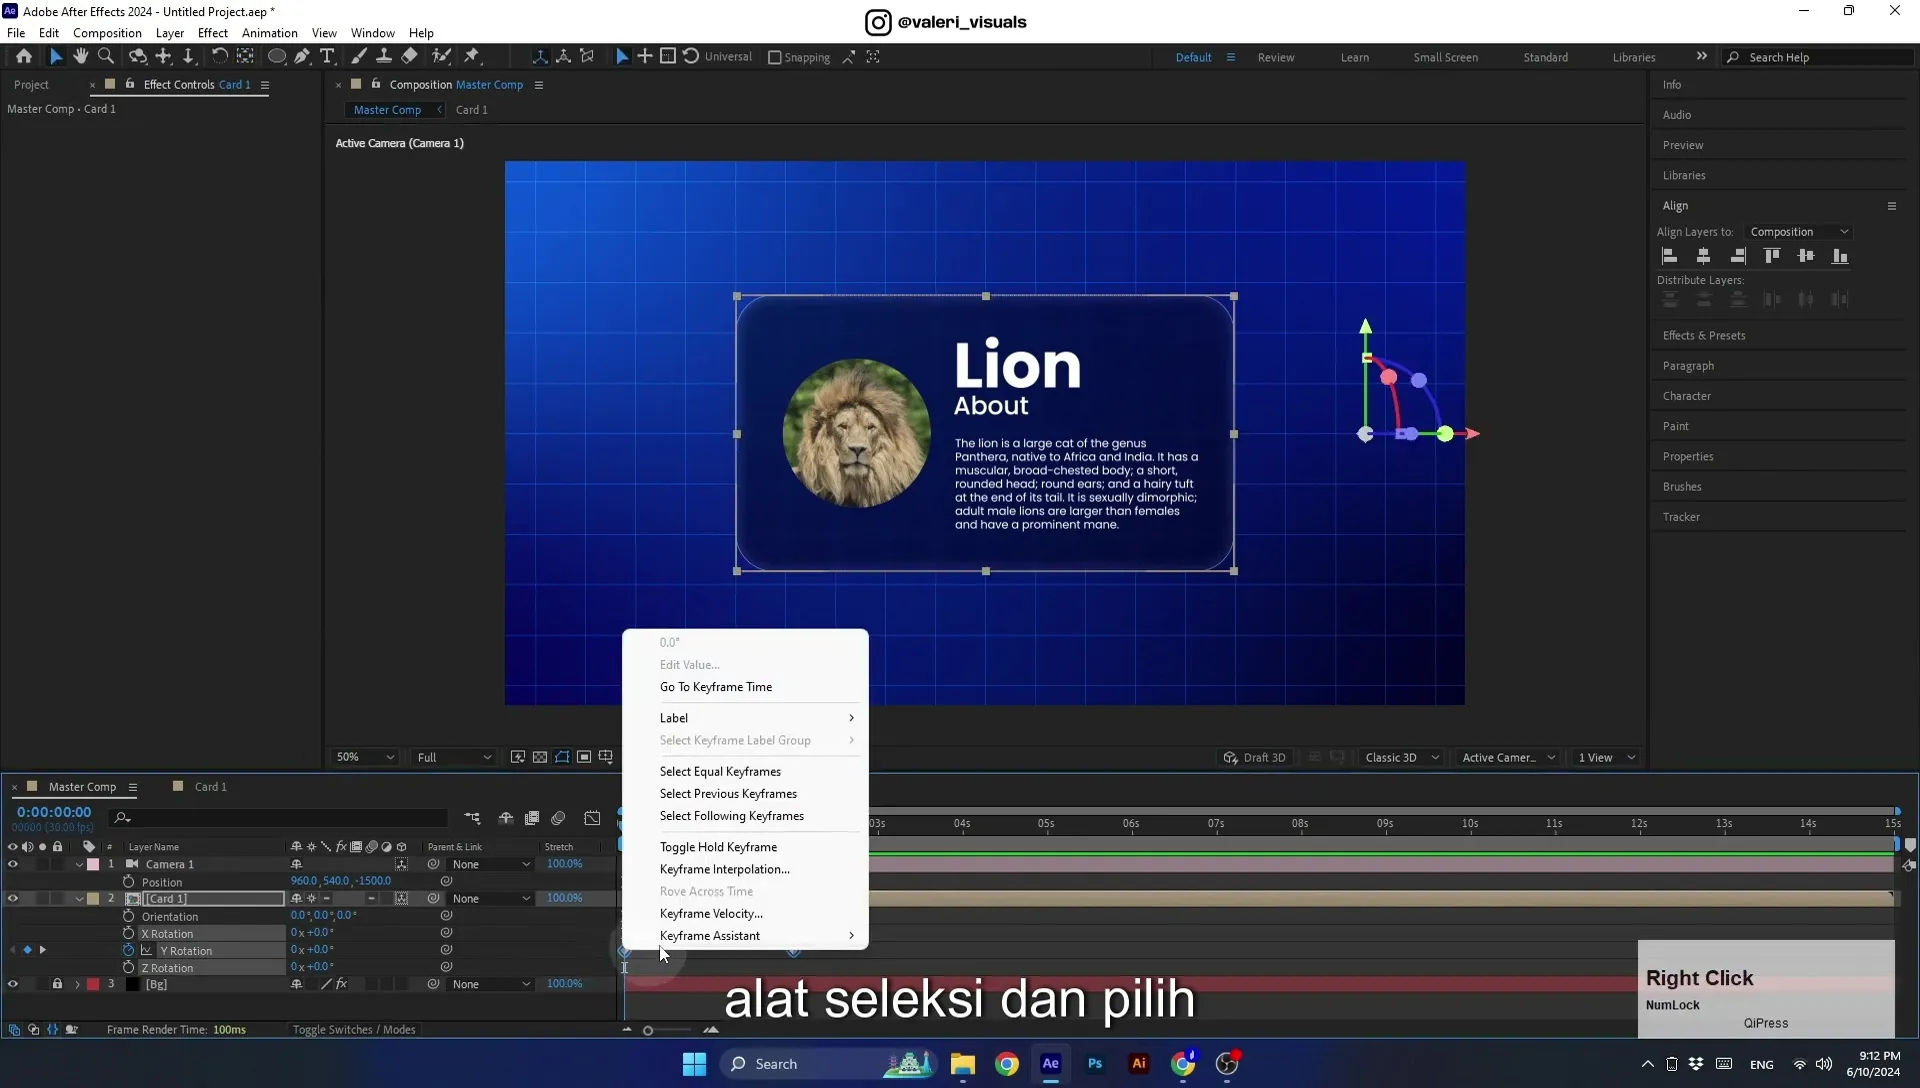The width and height of the screenshot is (1920, 1088).
Task: Enable Motion Blur switch in timeline header
Action: tap(558, 818)
